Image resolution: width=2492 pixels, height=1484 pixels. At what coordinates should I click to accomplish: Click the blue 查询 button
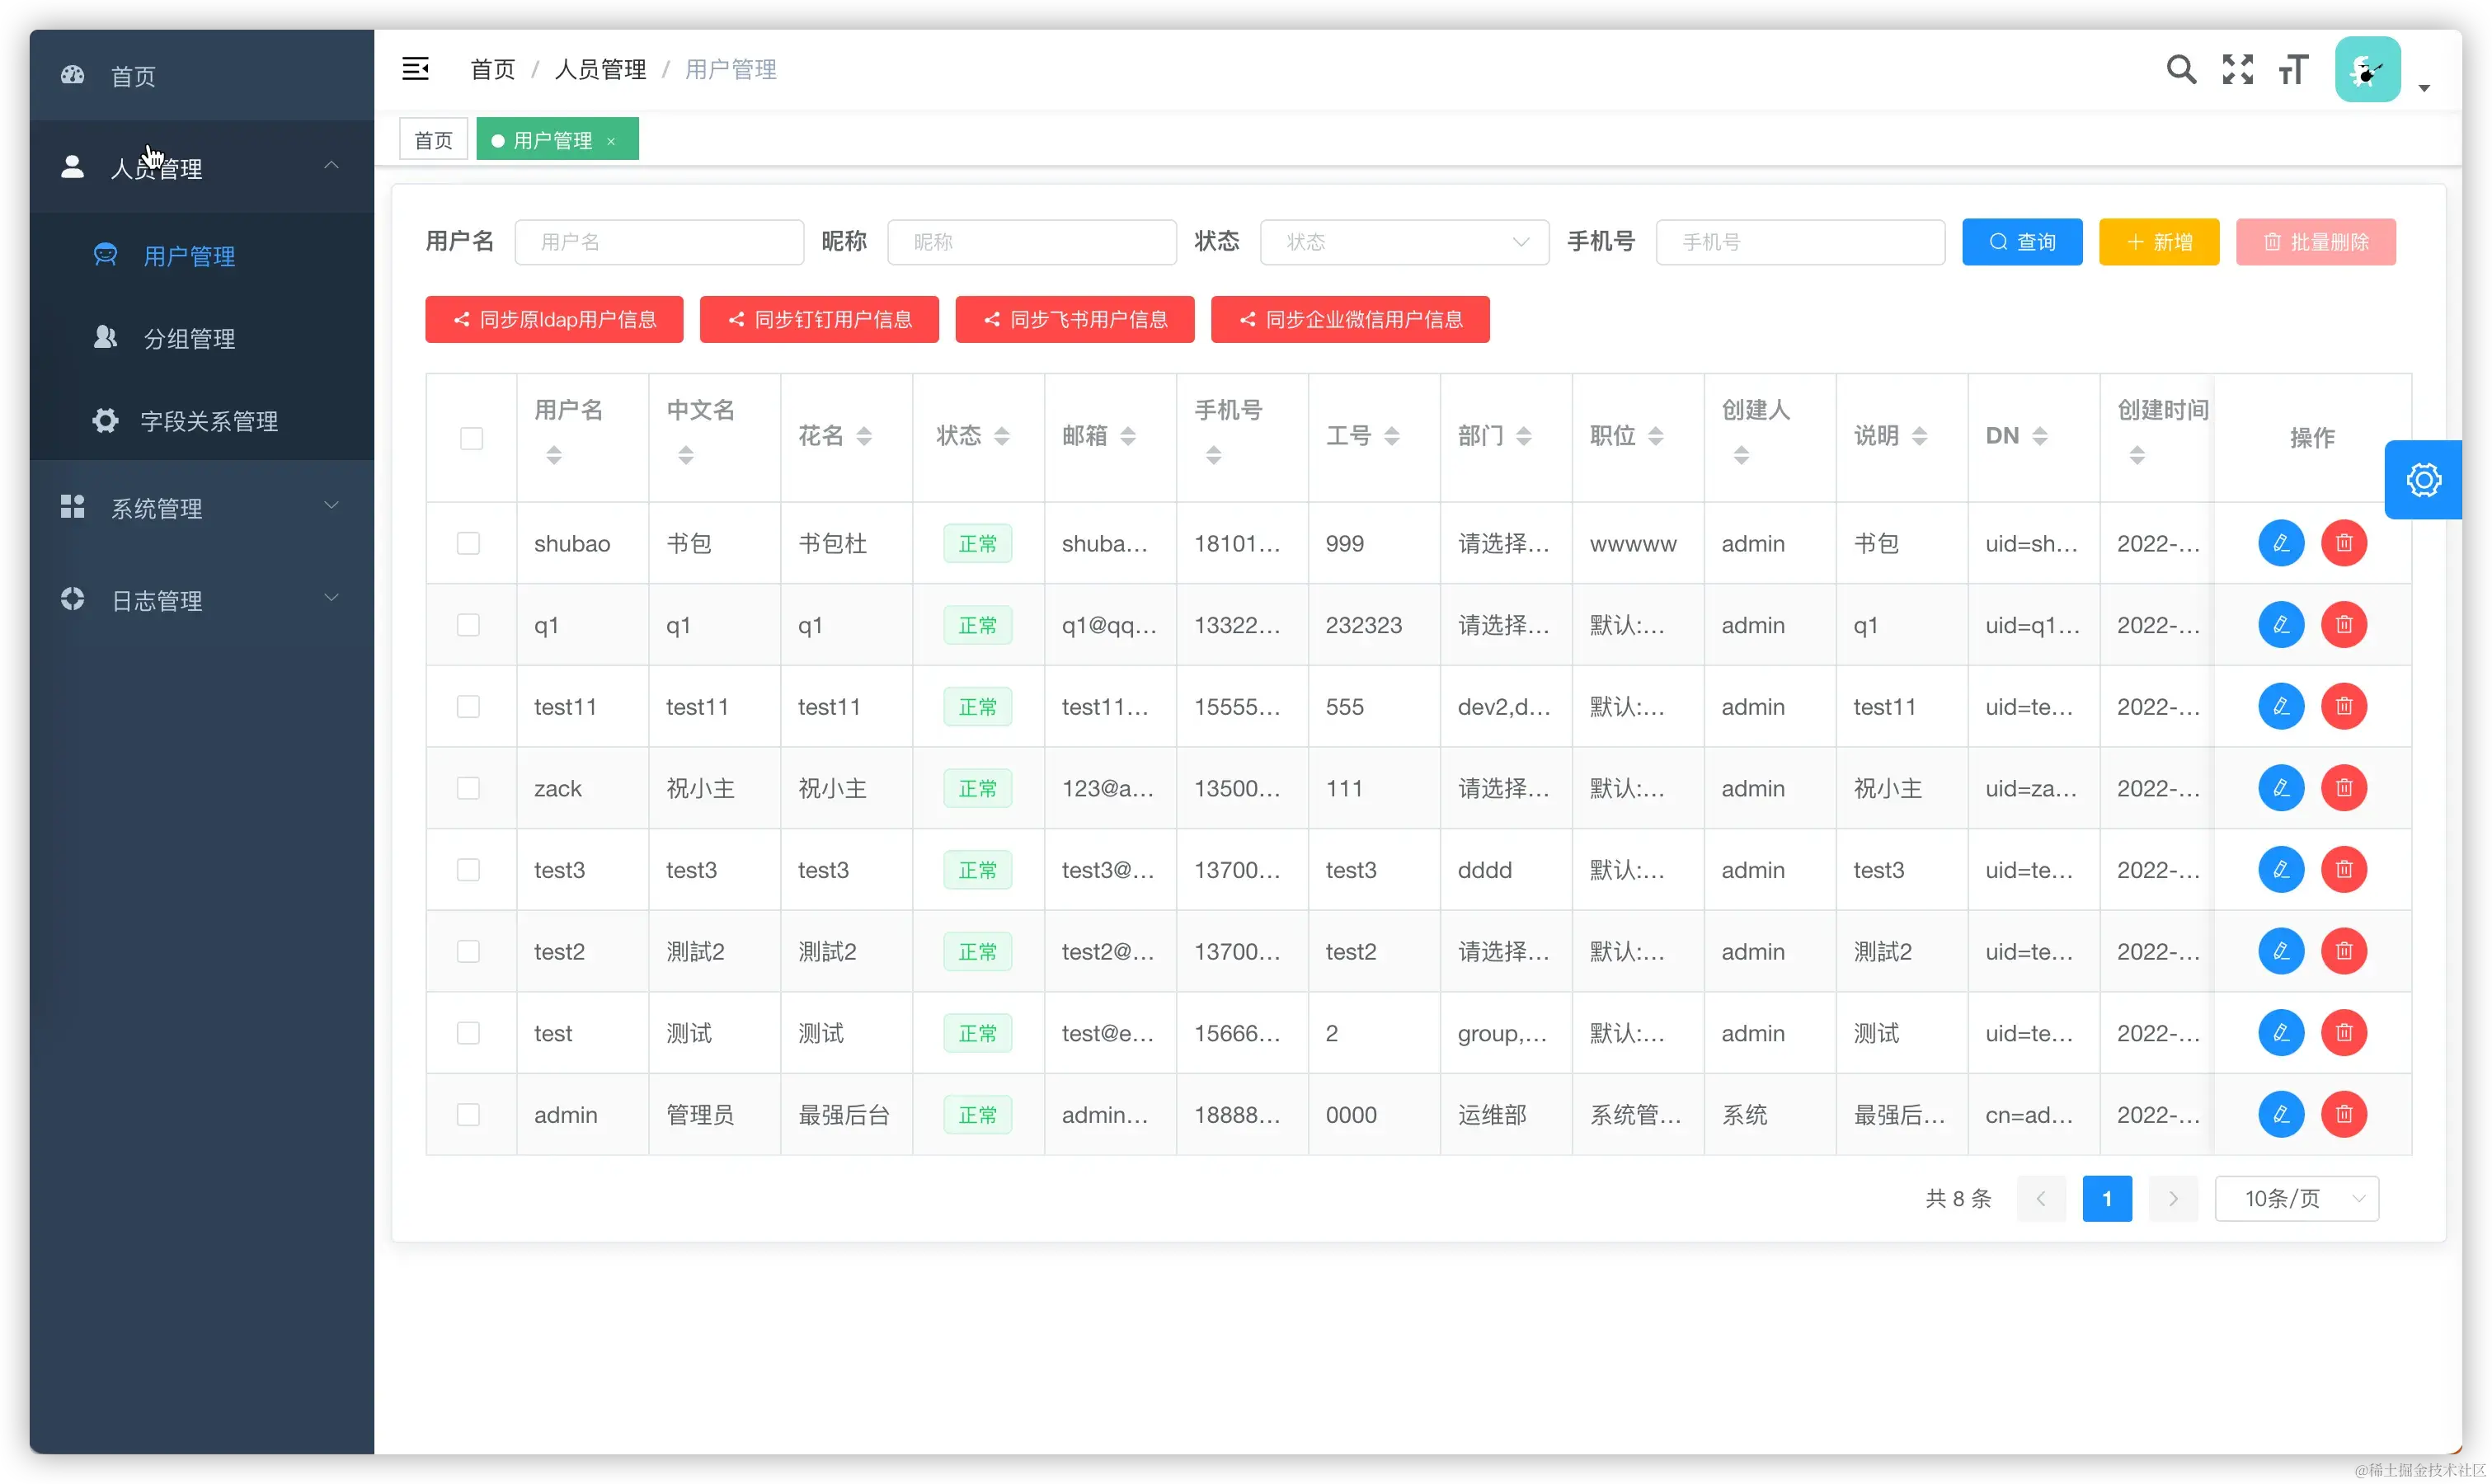(x=2021, y=242)
